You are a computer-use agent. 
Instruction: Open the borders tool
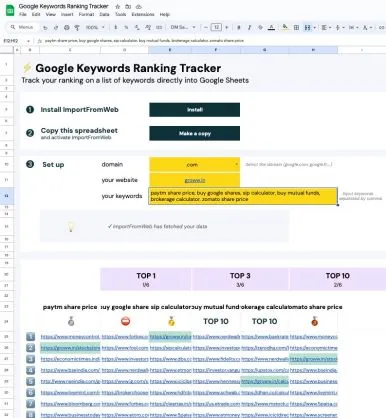(296, 27)
